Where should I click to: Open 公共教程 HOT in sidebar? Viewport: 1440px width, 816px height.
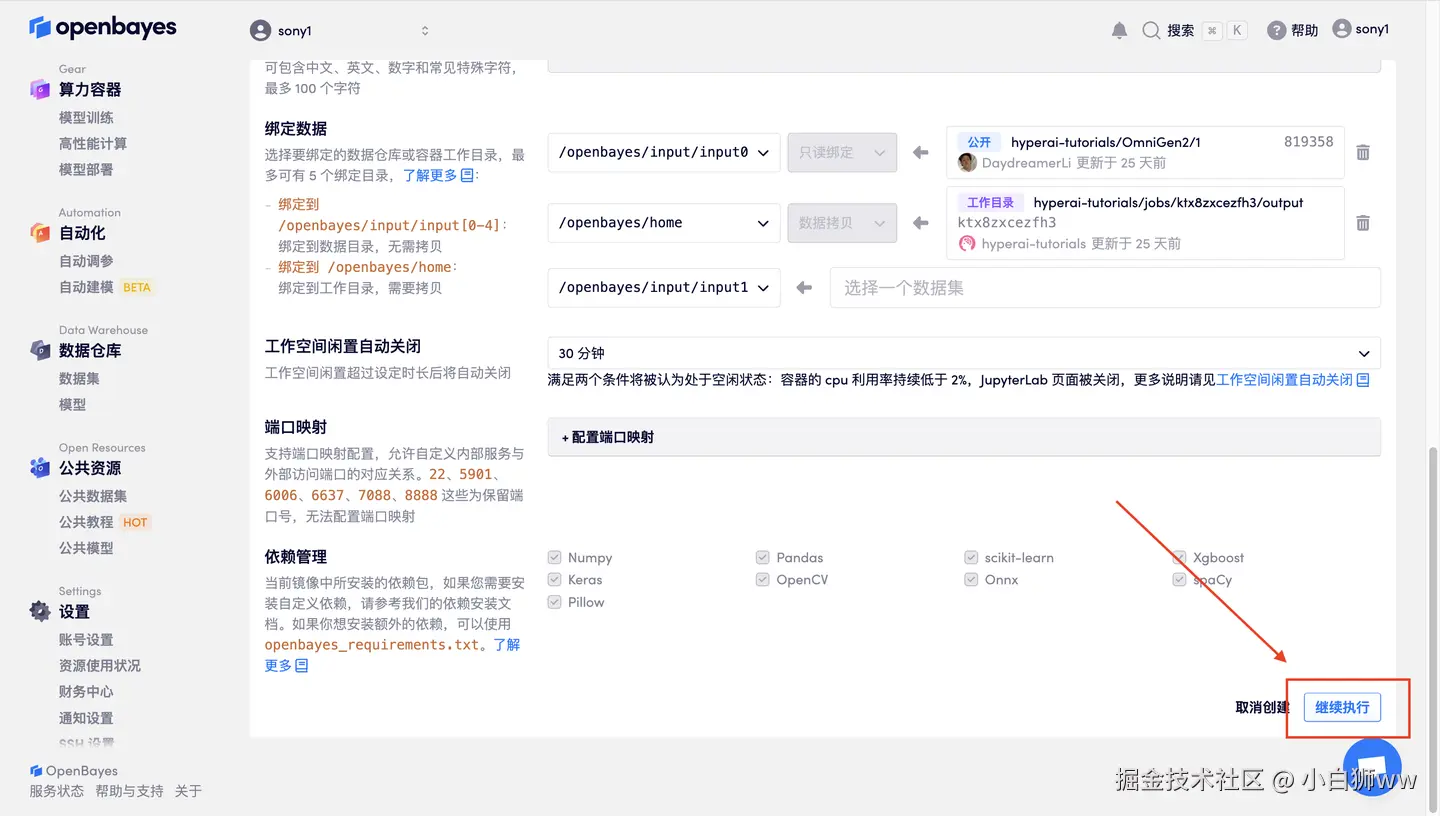coord(104,522)
